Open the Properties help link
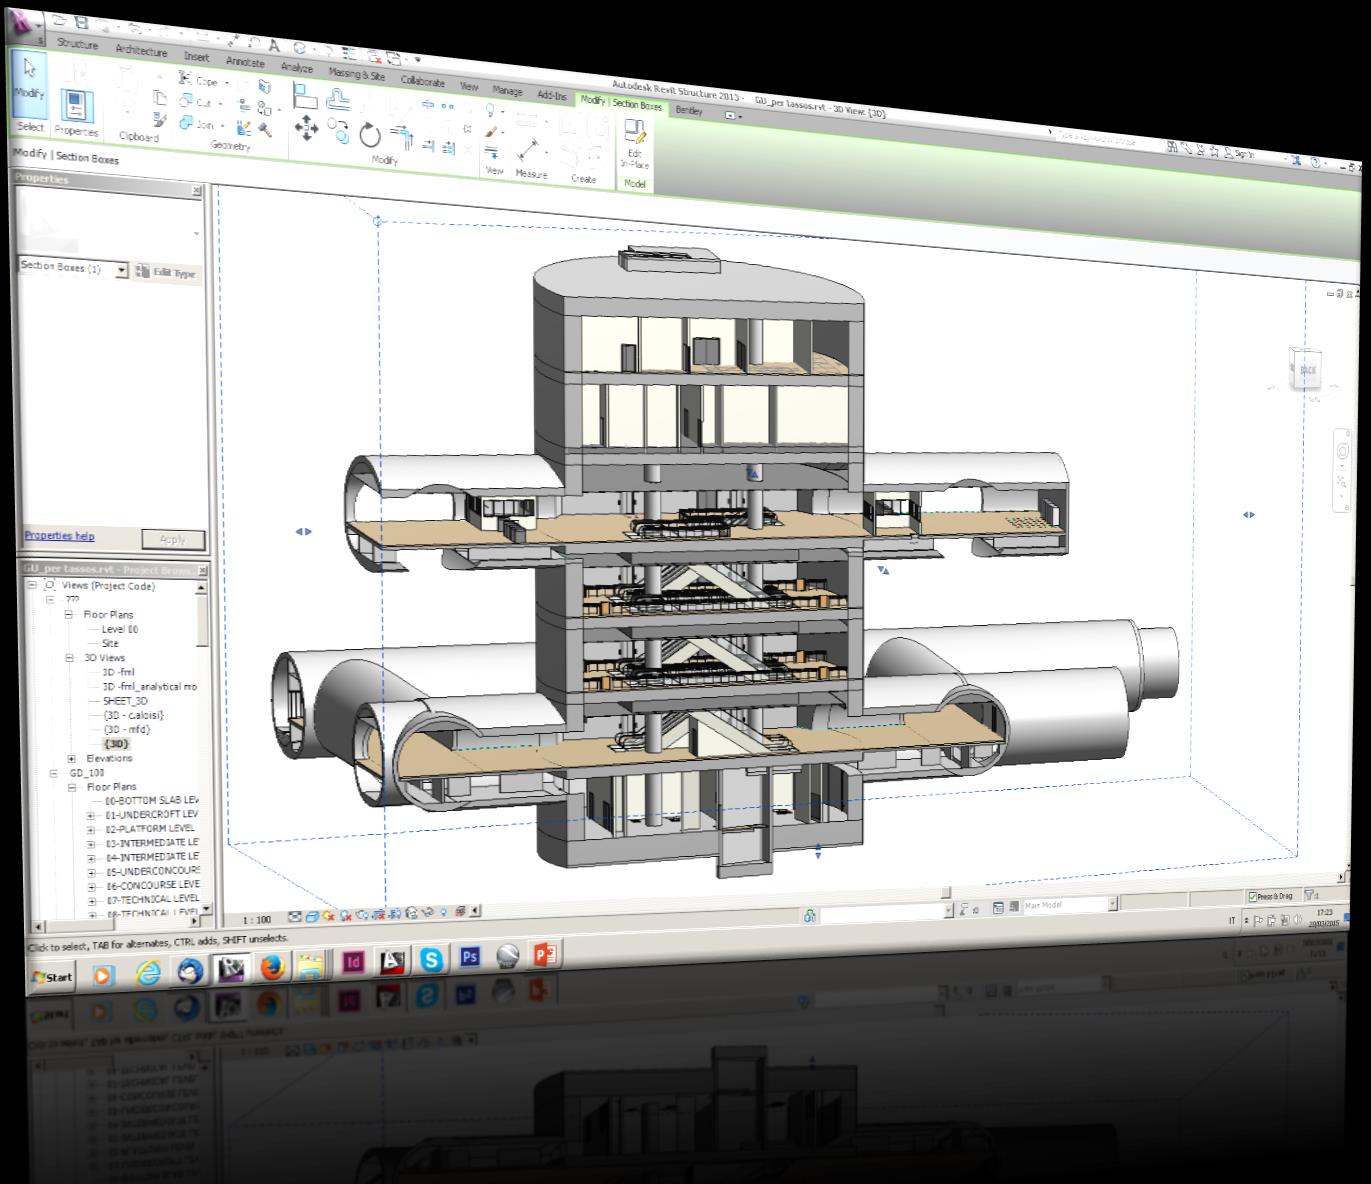Screen dimensions: 1371x1184 tap(59, 536)
